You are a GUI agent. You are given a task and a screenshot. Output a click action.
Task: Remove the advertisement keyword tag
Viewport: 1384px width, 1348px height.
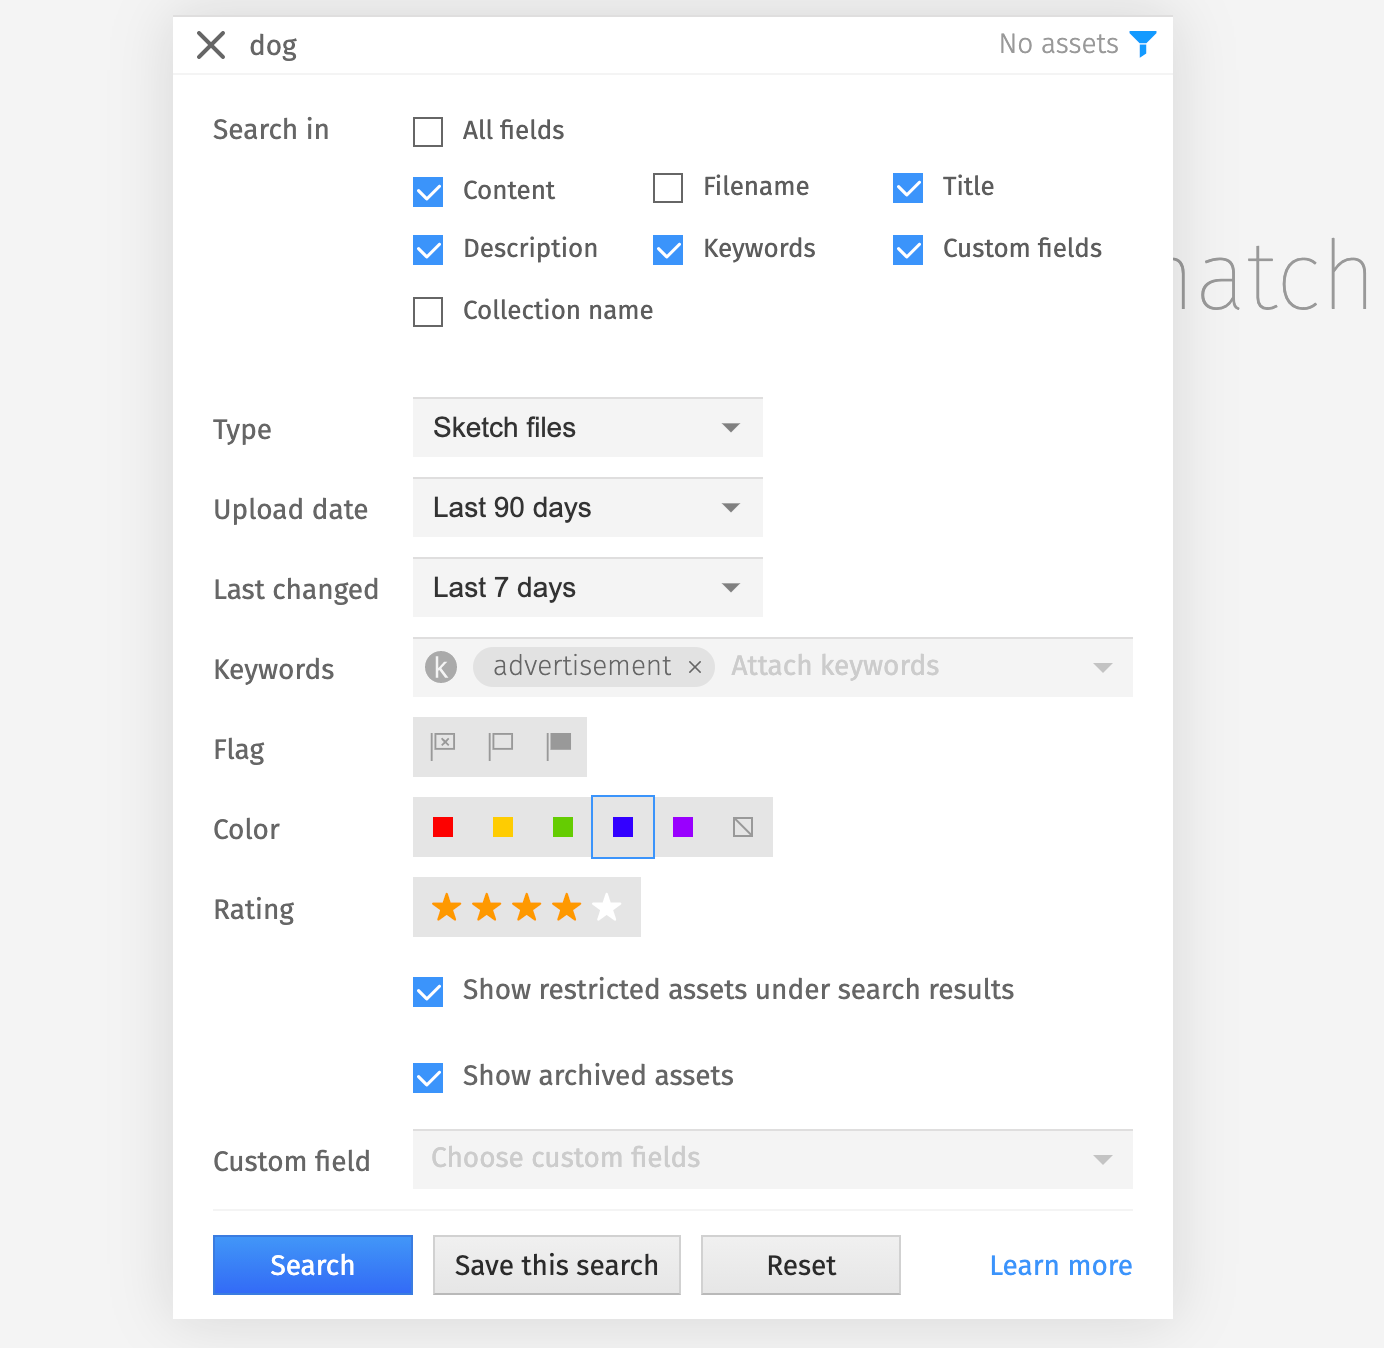(695, 667)
